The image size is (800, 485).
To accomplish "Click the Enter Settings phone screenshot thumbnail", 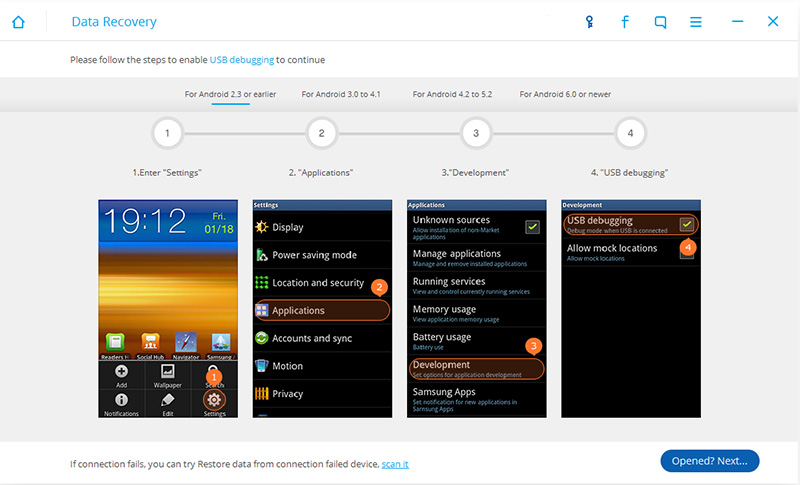I will click(168, 308).
